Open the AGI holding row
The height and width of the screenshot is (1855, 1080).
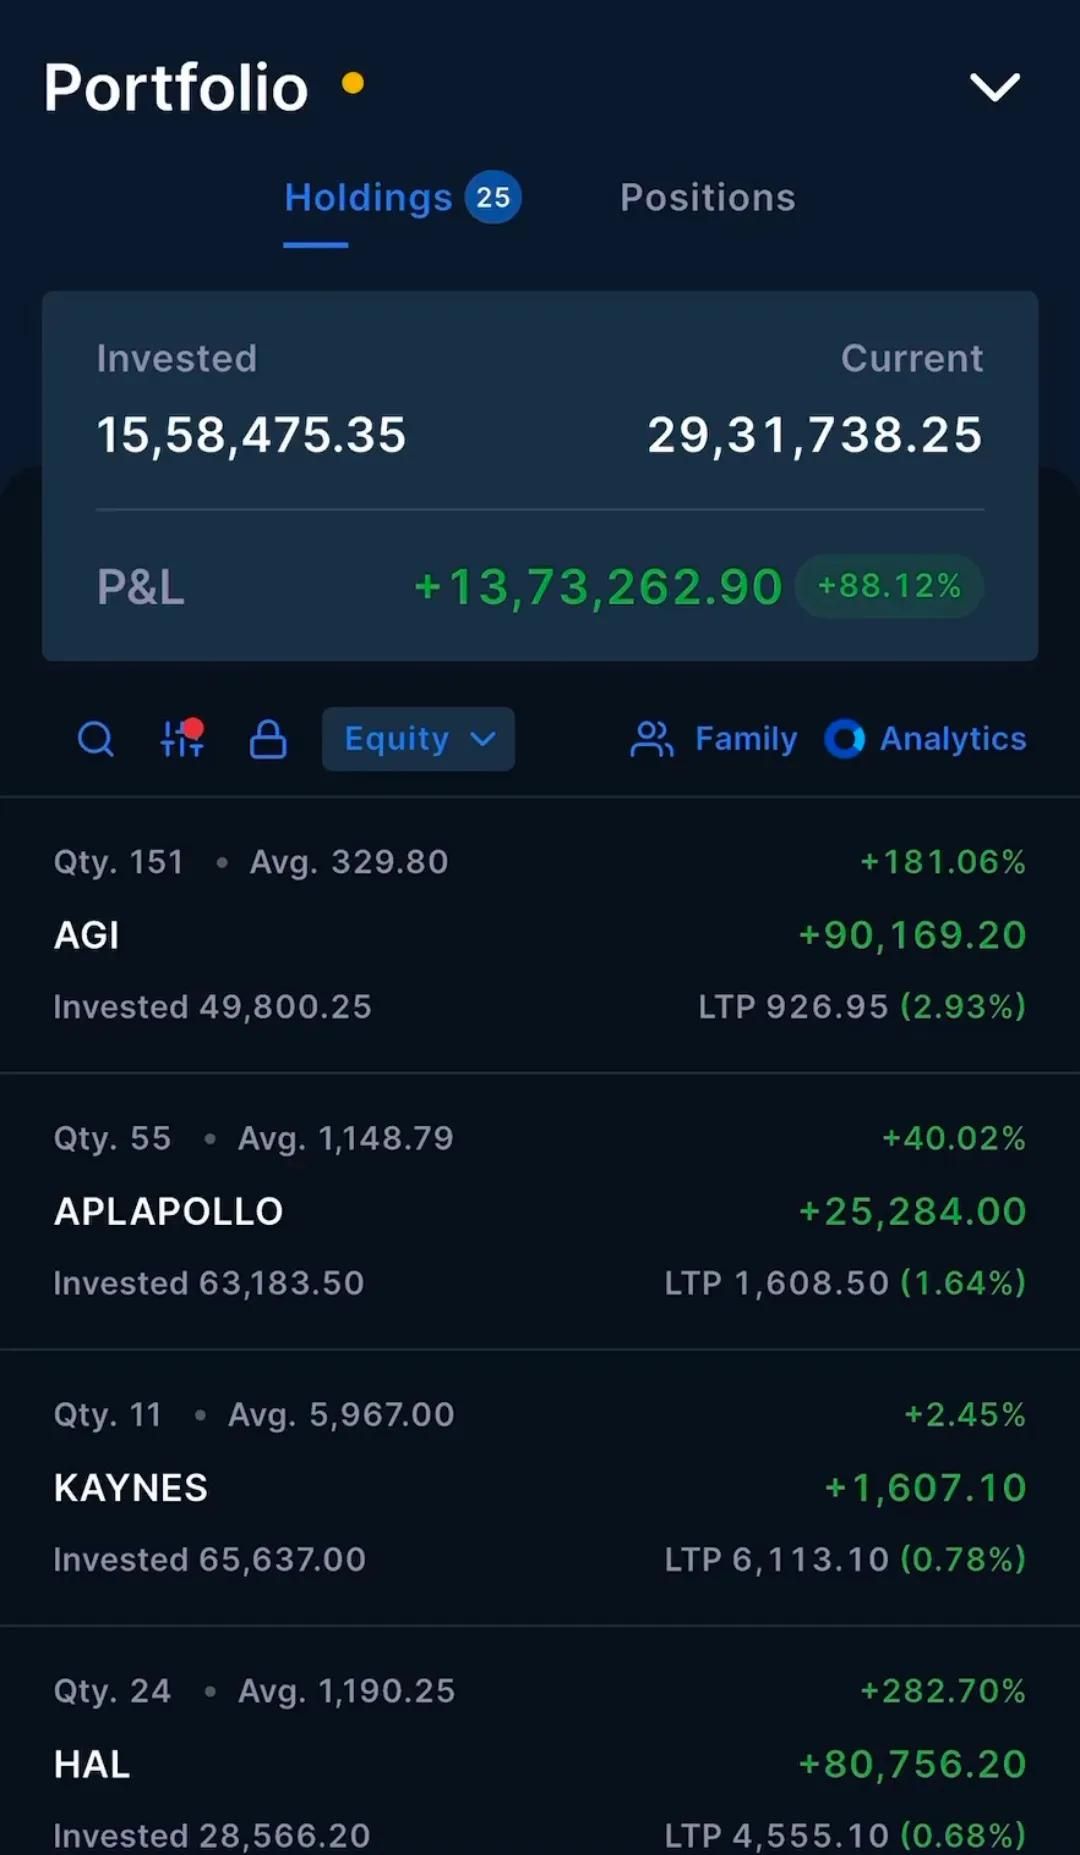pyautogui.click(x=540, y=935)
